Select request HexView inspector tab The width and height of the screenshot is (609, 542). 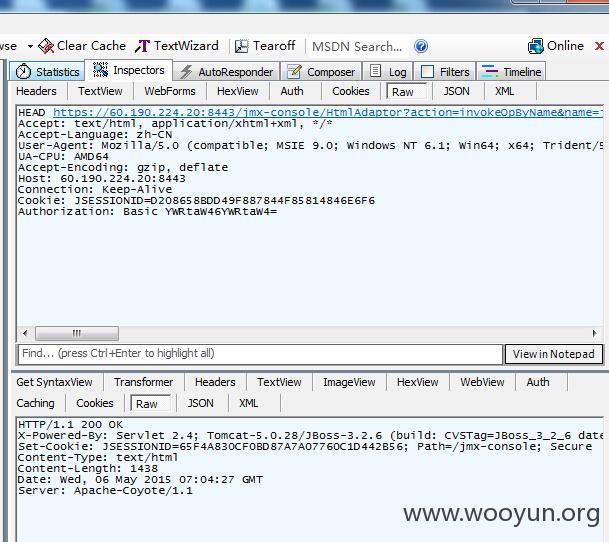point(237,91)
